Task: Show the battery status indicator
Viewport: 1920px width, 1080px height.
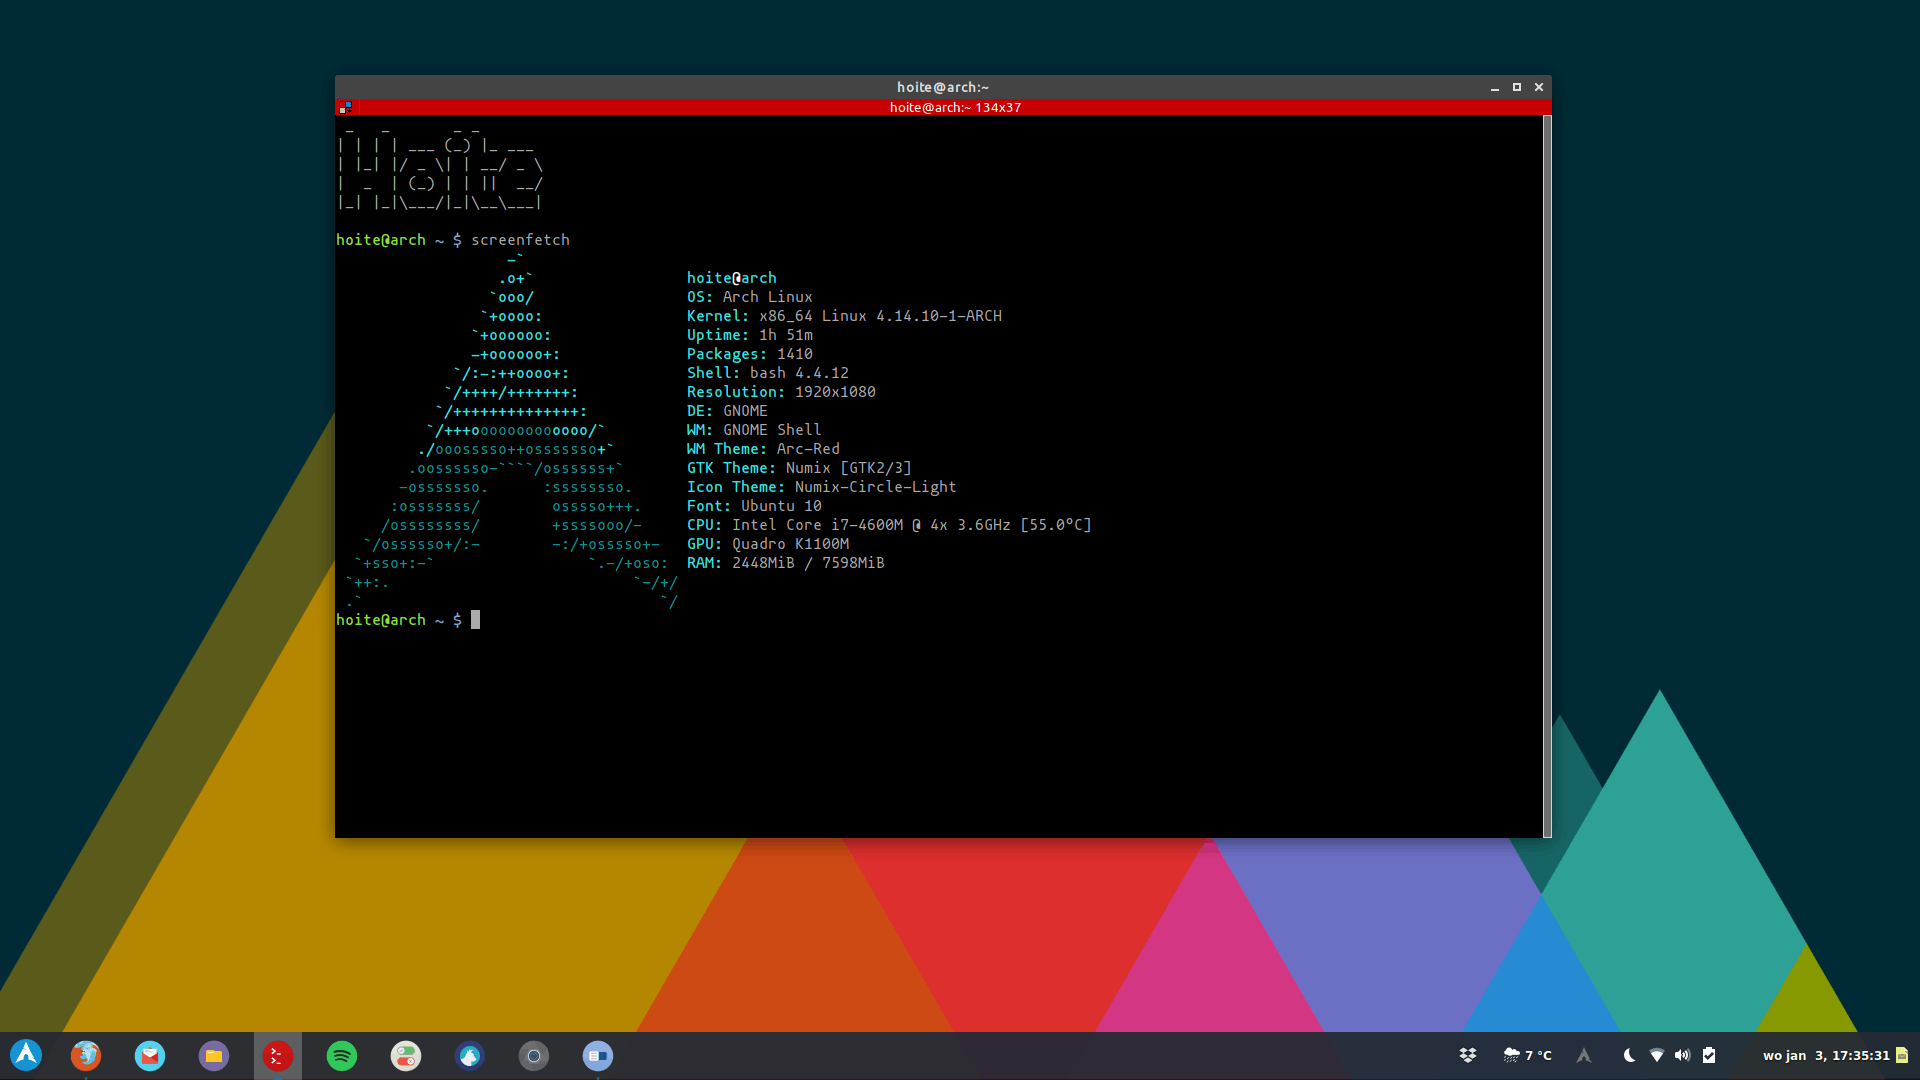Action: tap(1709, 1055)
